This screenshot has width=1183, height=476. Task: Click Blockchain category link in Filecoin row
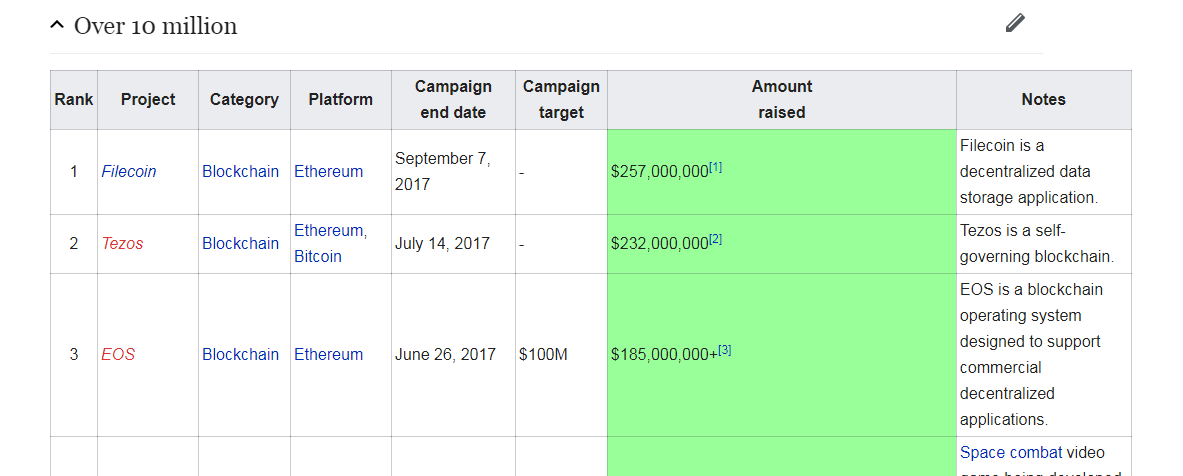(x=240, y=171)
